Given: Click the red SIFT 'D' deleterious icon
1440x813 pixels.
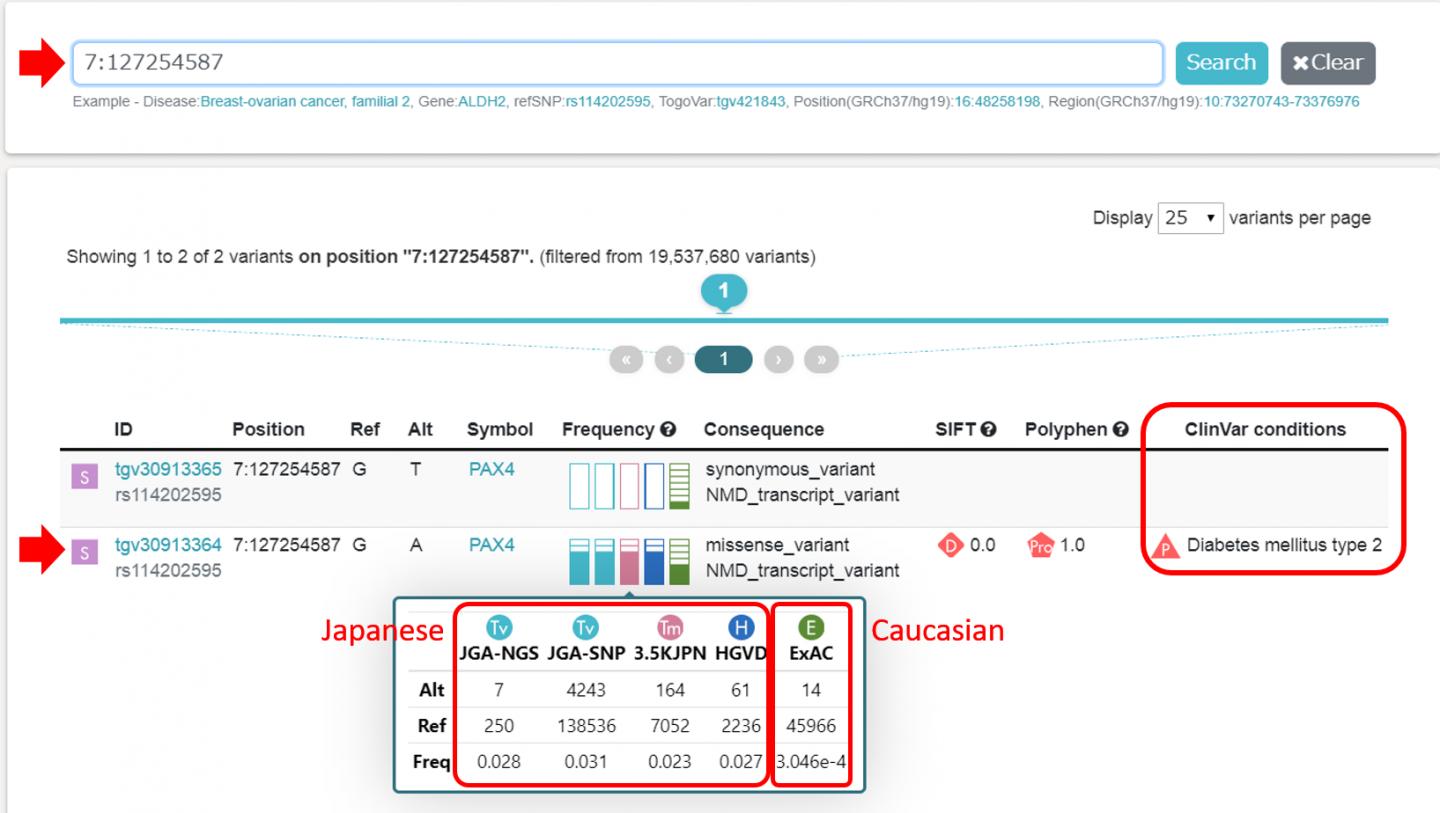Looking at the screenshot, I should tap(950, 546).
